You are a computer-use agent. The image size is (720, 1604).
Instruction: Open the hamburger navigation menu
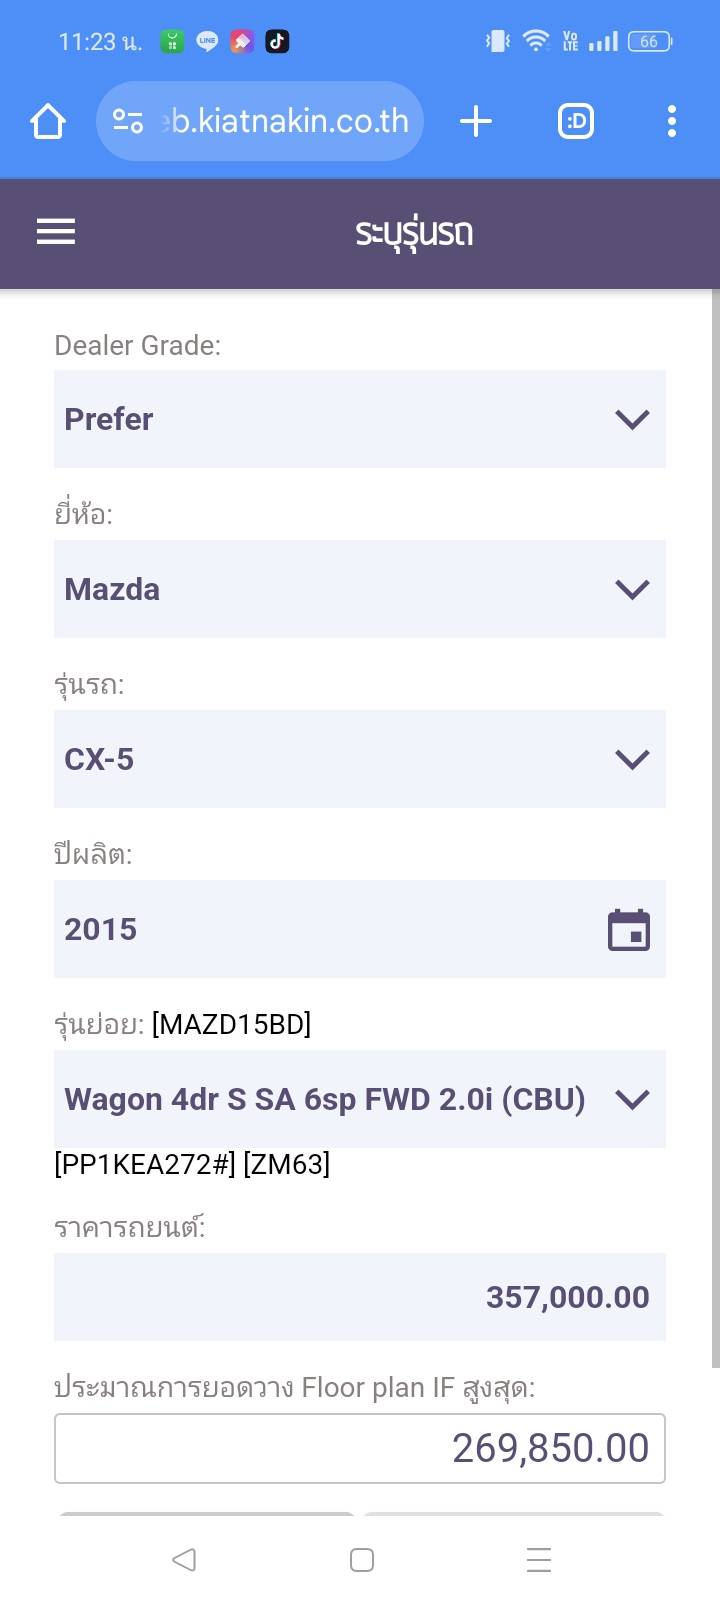click(x=56, y=232)
